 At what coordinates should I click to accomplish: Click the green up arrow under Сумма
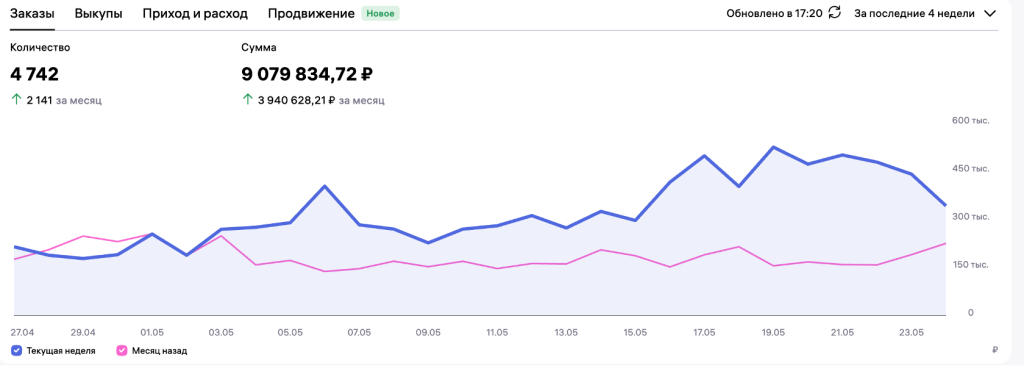247,100
